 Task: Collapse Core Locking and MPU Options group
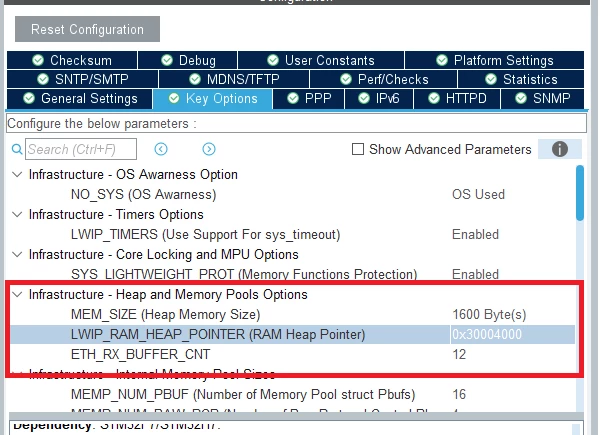(x=17, y=254)
